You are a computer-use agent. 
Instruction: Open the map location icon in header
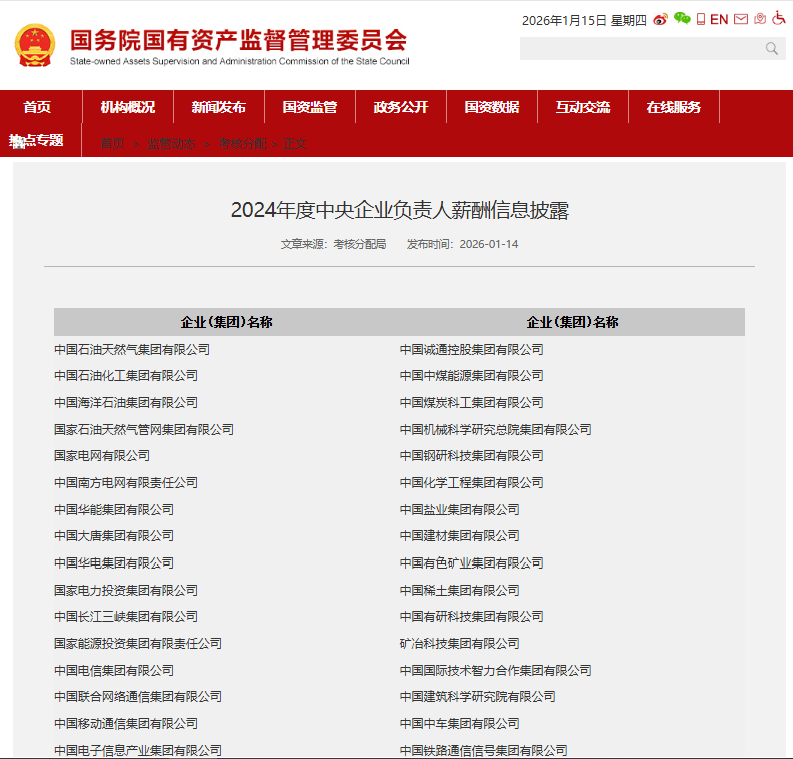point(760,19)
